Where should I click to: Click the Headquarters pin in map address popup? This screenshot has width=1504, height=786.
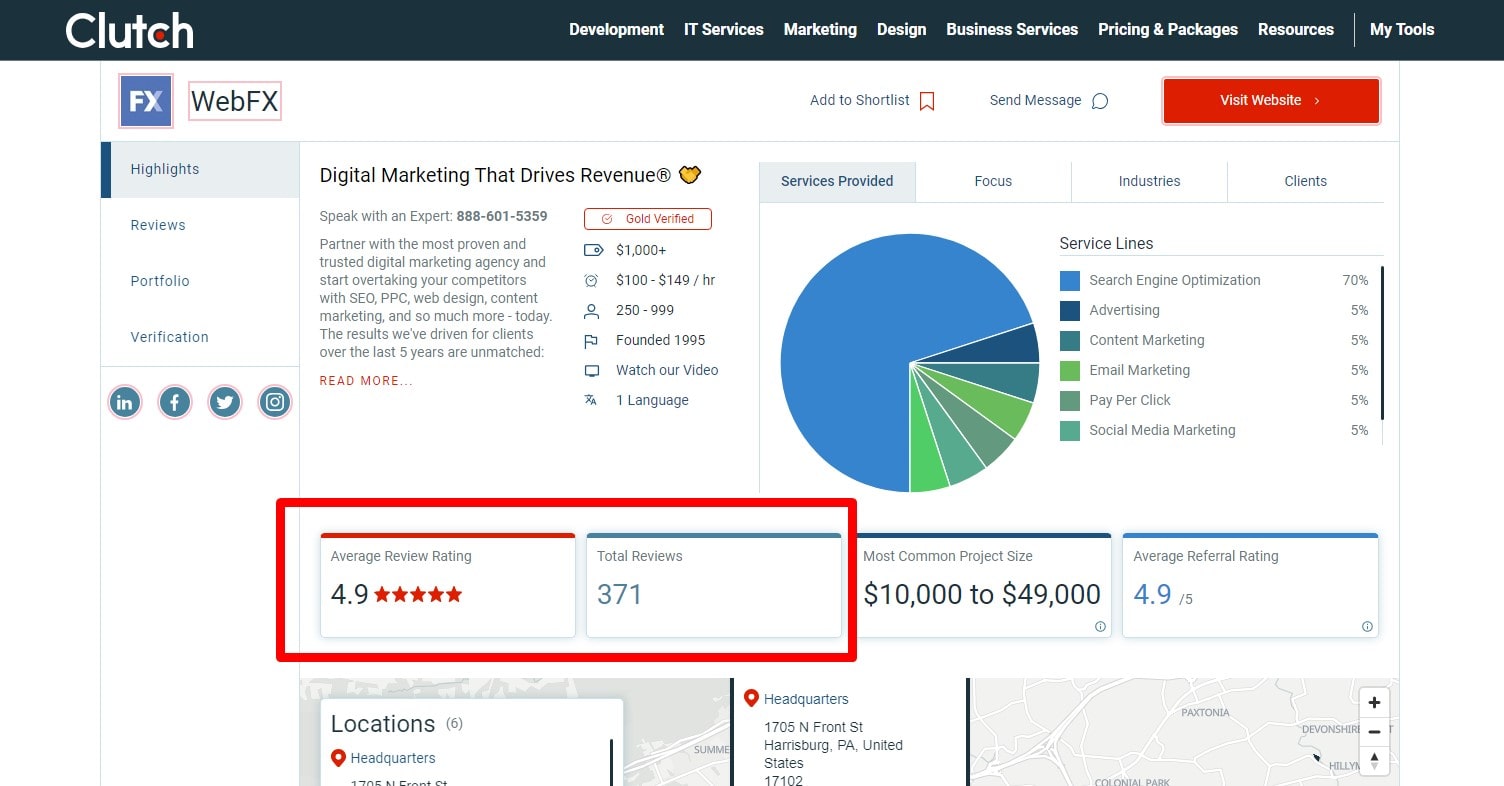751,698
